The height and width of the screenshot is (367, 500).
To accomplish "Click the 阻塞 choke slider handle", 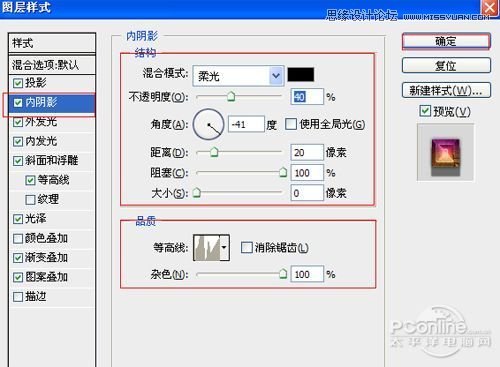I will (x=283, y=172).
